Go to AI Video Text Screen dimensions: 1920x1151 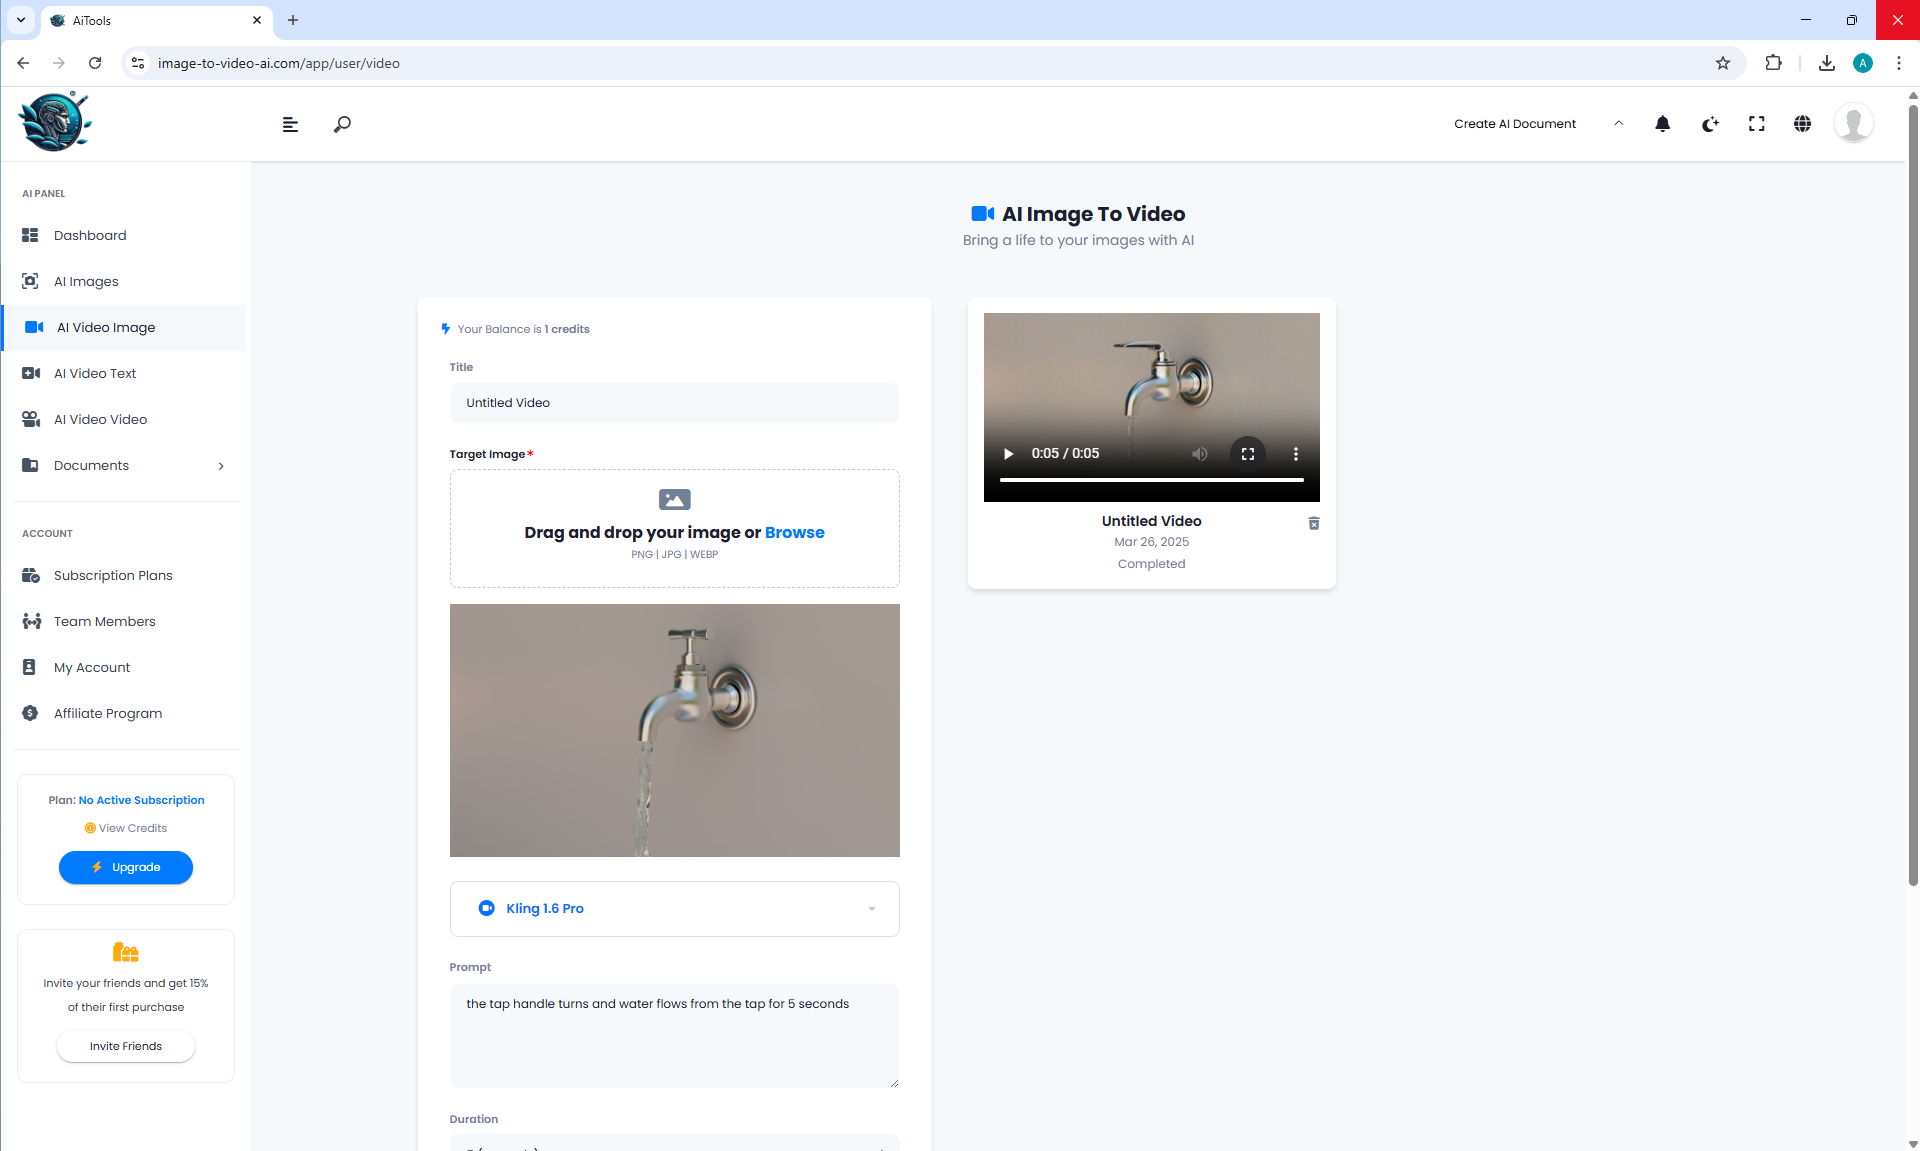click(x=95, y=373)
